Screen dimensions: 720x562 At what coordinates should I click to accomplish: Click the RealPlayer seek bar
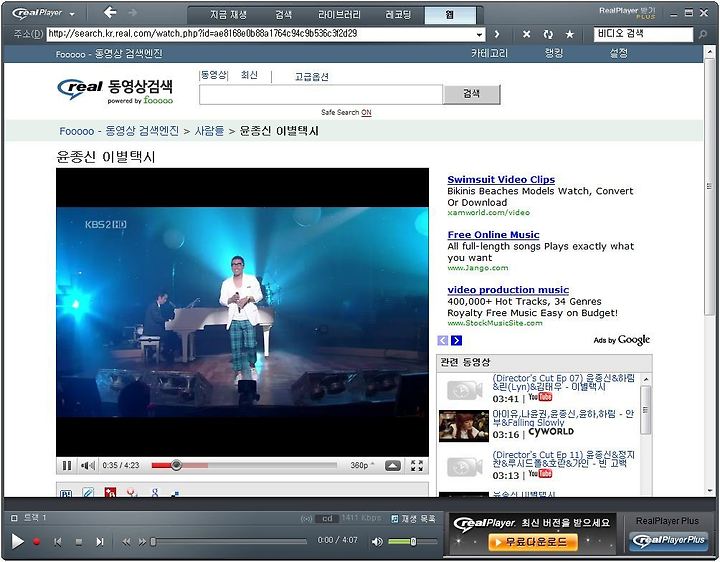pyautogui.click(x=229, y=542)
